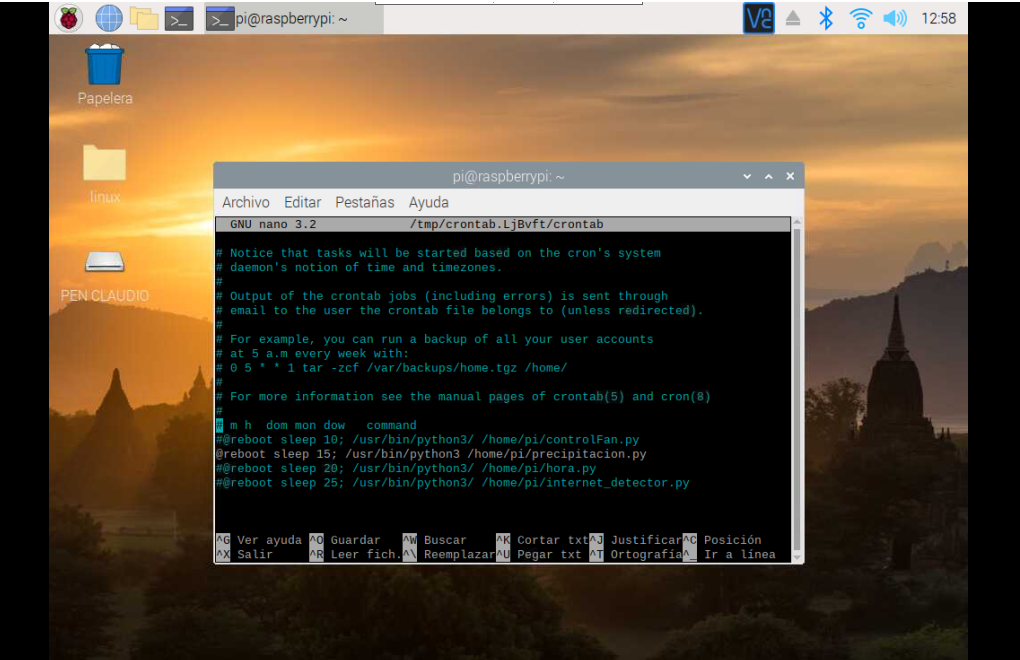
Task: Open the Pestañas menu
Action: coord(364,202)
